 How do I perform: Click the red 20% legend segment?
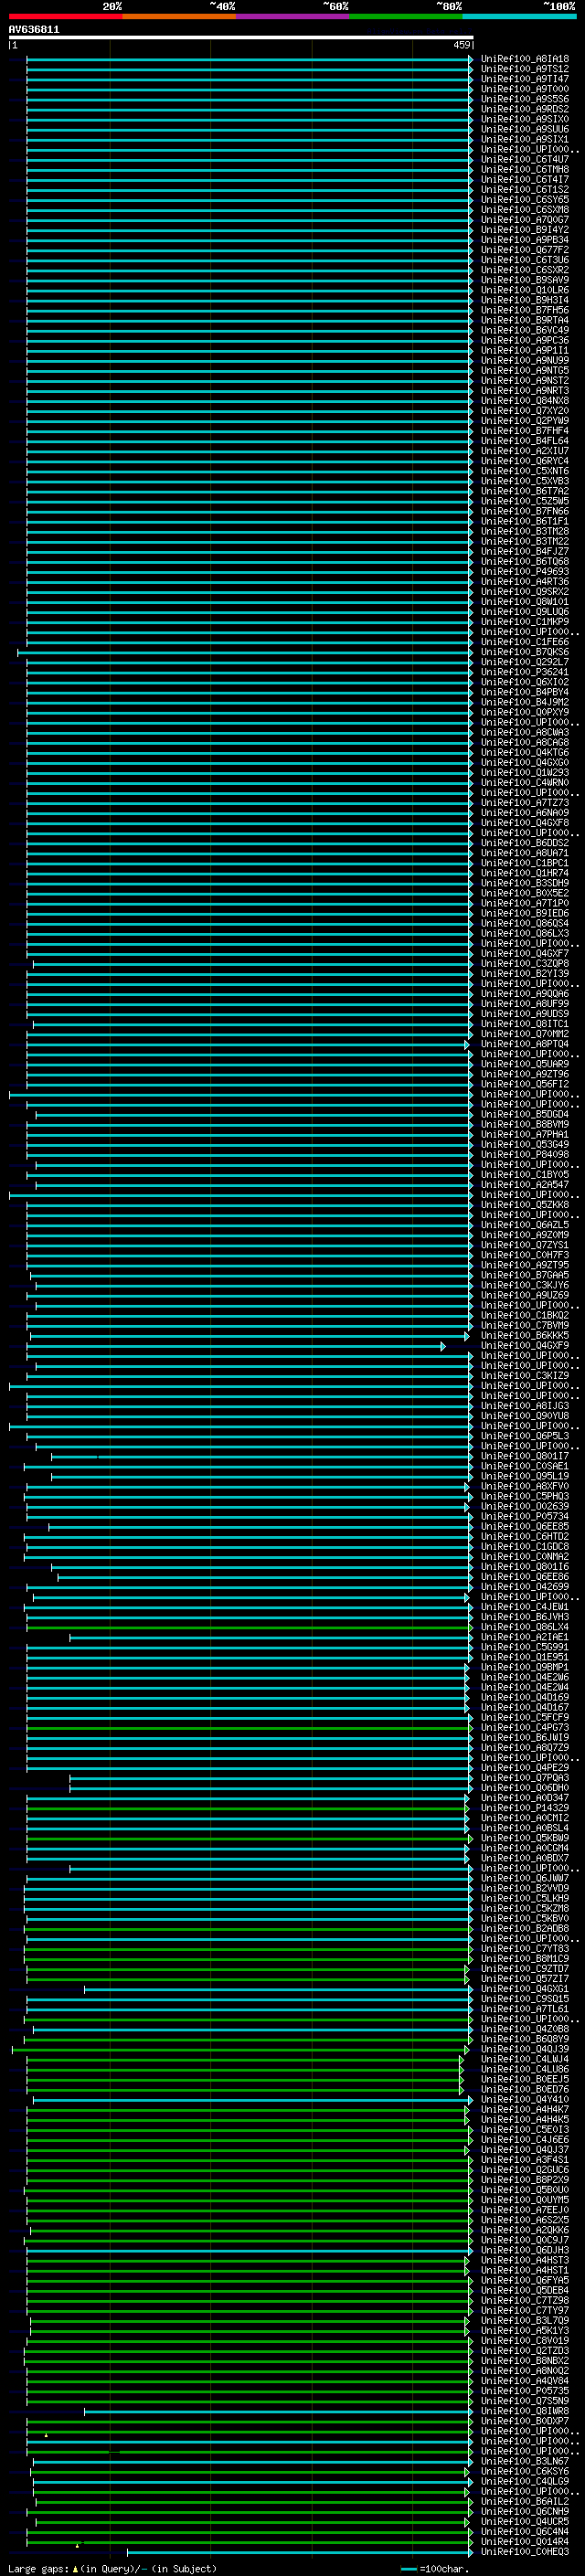(66, 16)
